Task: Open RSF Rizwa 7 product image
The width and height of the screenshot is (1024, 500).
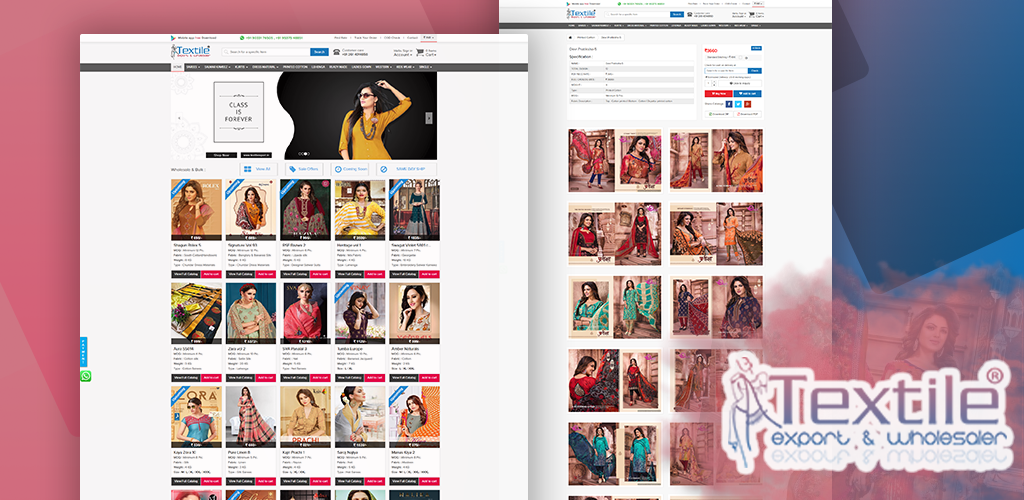Action: pyautogui.click(x=305, y=210)
